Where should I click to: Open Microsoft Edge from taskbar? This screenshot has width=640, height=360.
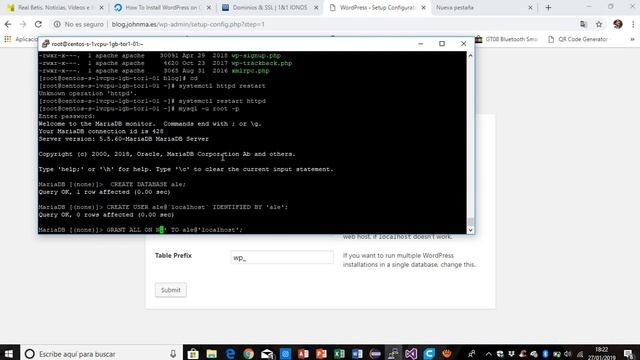[x=230, y=353]
